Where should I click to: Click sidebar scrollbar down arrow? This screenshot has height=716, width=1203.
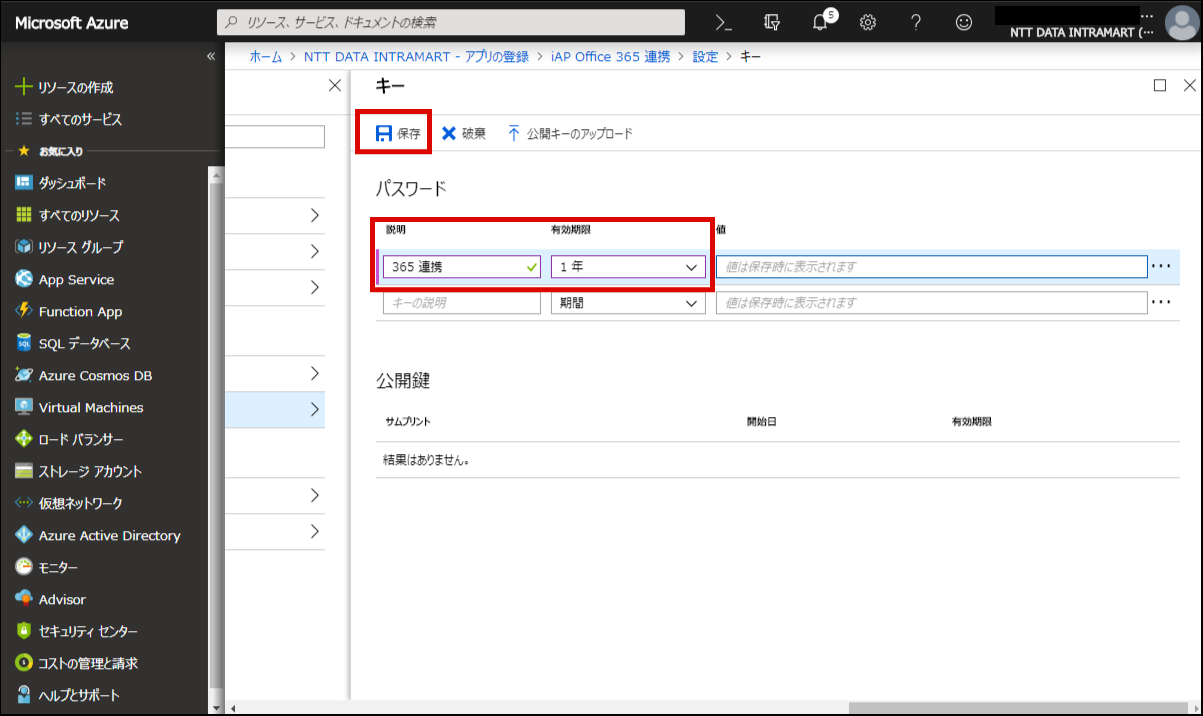(x=214, y=707)
